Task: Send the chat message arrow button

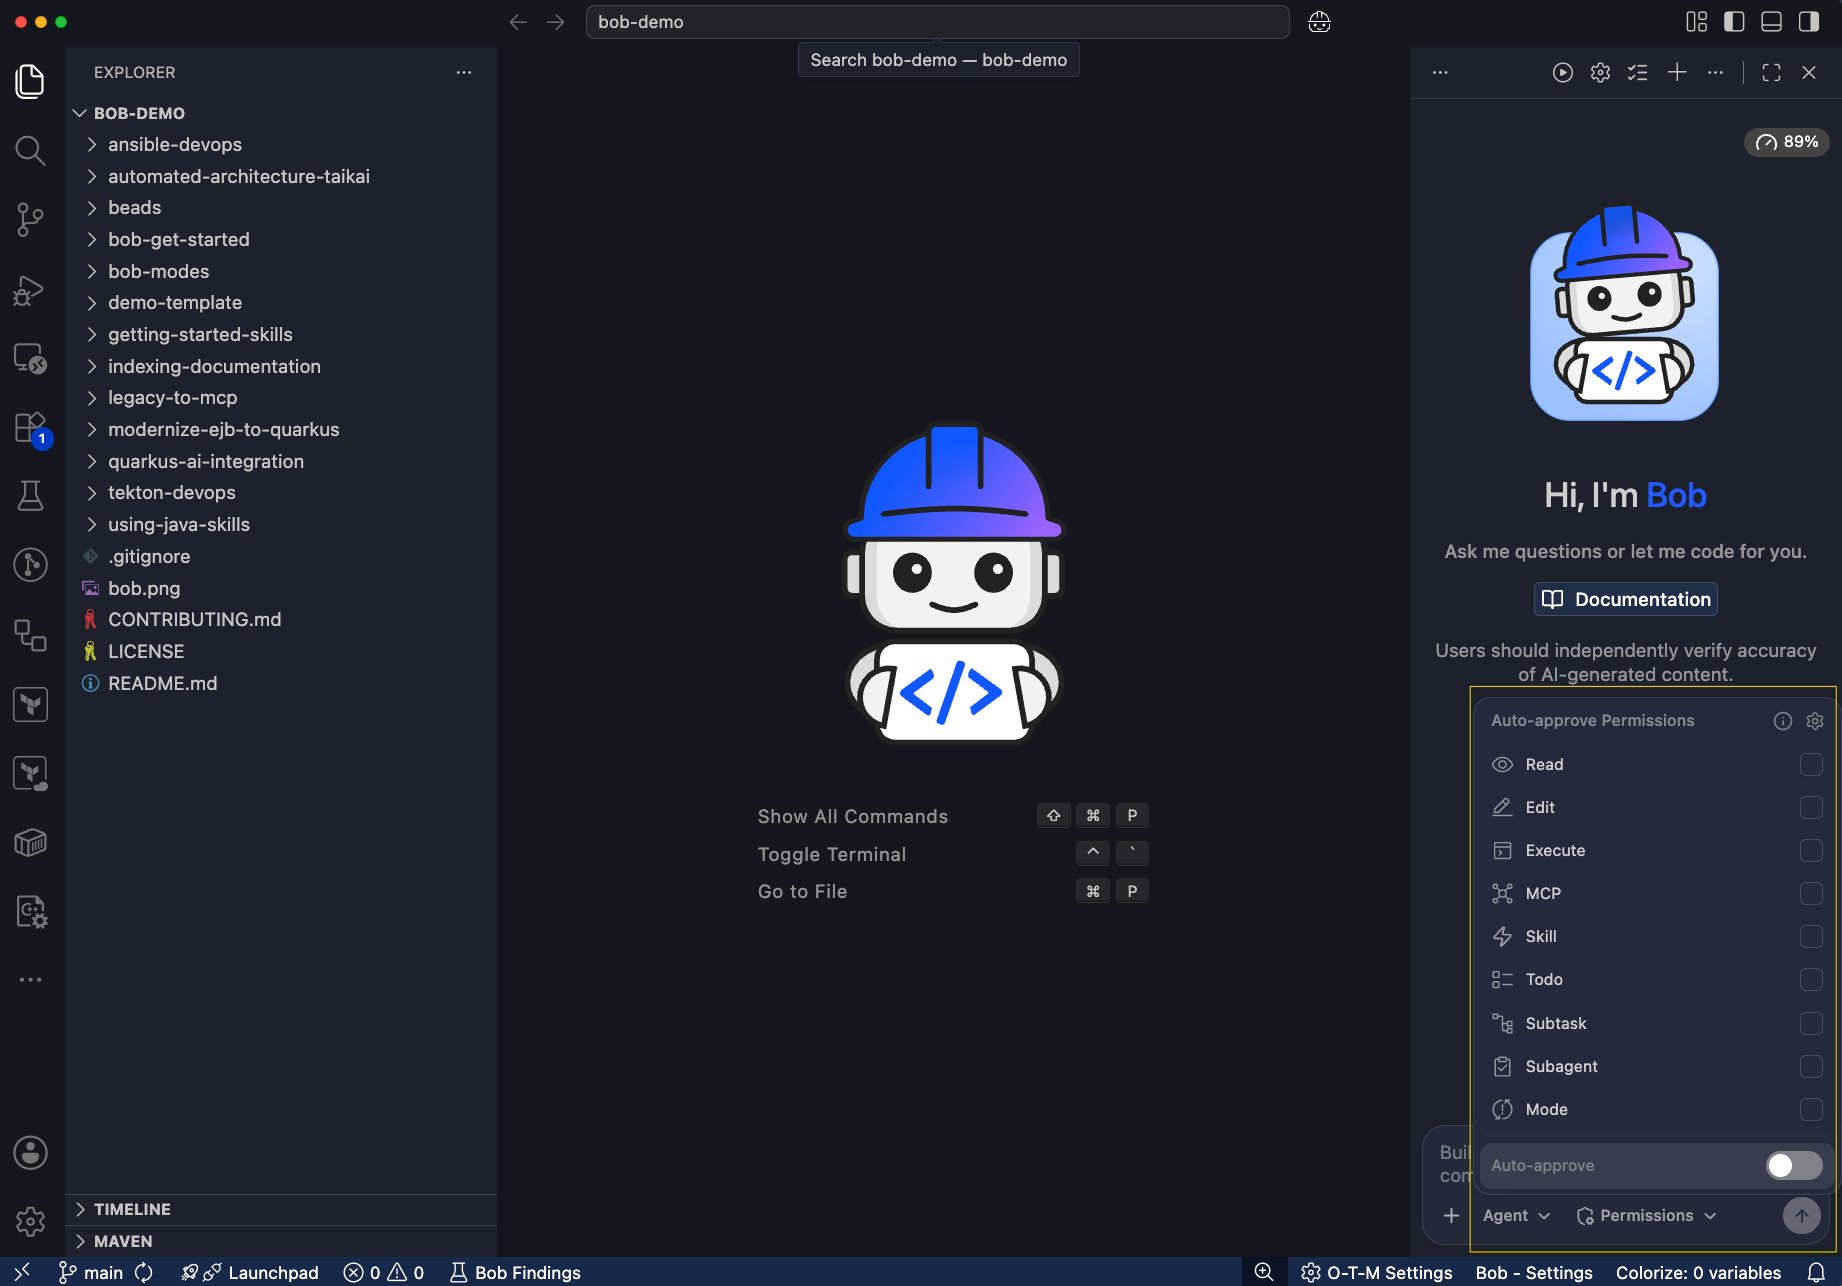Action: click(x=1802, y=1216)
